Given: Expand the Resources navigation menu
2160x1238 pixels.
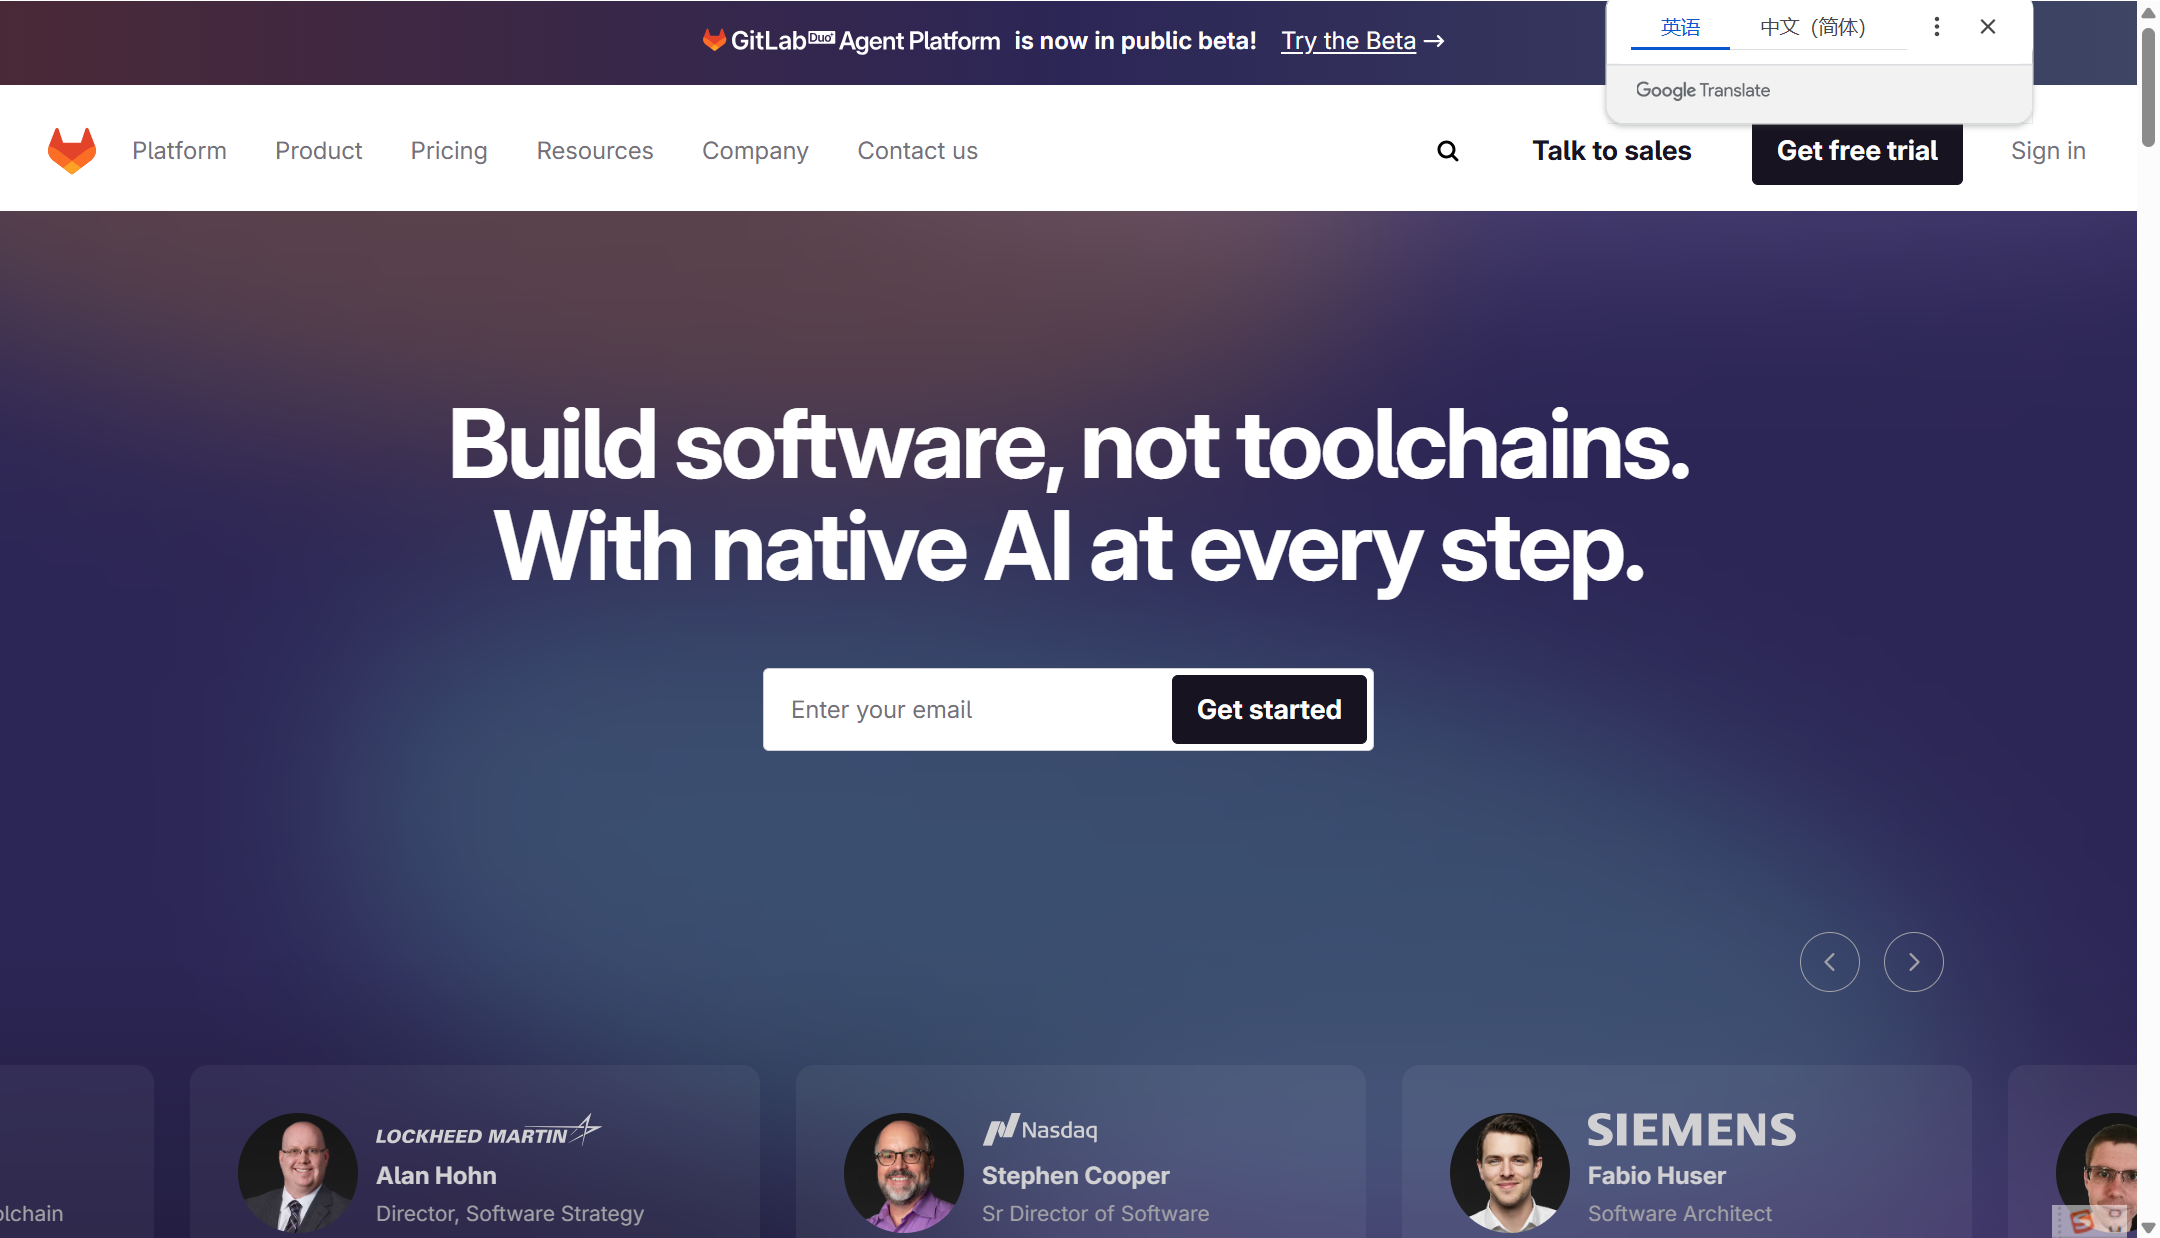Looking at the screenshot, I should (595, 151).
